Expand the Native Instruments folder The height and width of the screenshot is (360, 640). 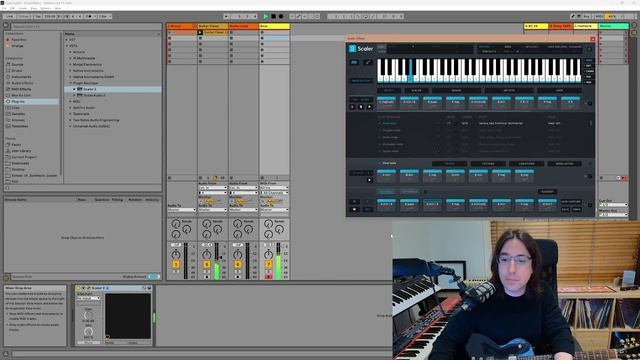(70, 71)
